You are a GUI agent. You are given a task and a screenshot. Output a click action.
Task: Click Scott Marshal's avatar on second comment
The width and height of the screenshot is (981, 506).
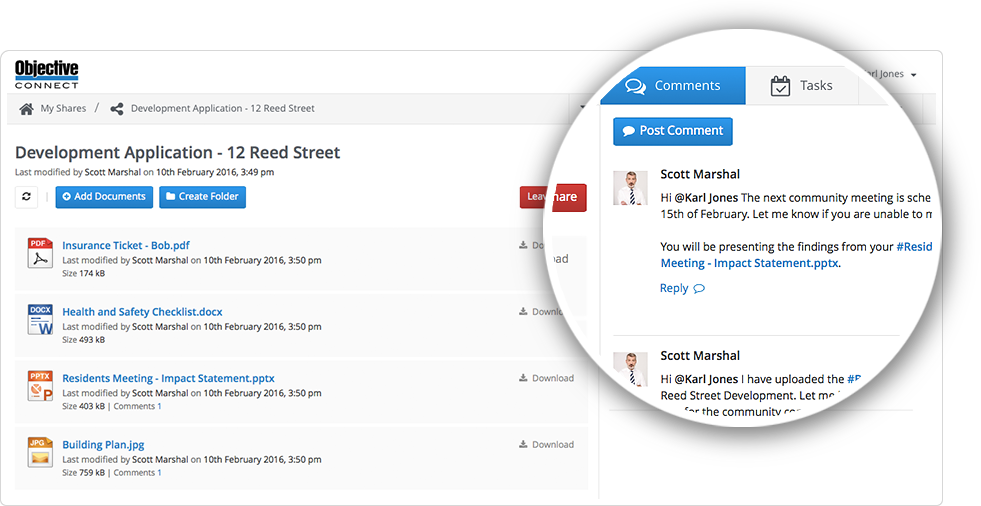630,369
